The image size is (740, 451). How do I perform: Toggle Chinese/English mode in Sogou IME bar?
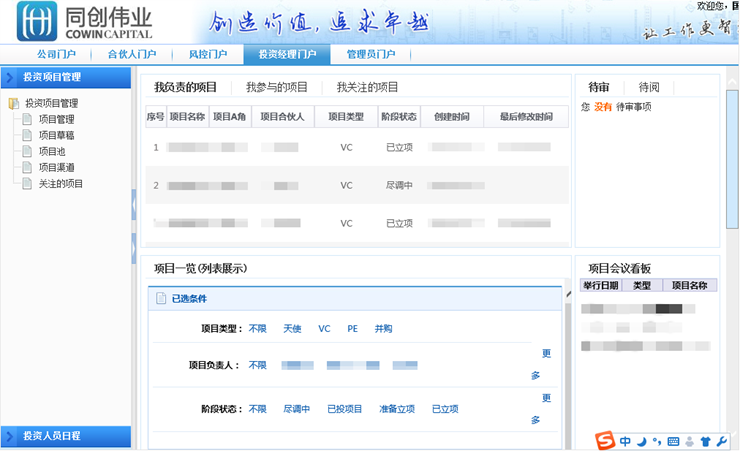[x=624, y=441]
